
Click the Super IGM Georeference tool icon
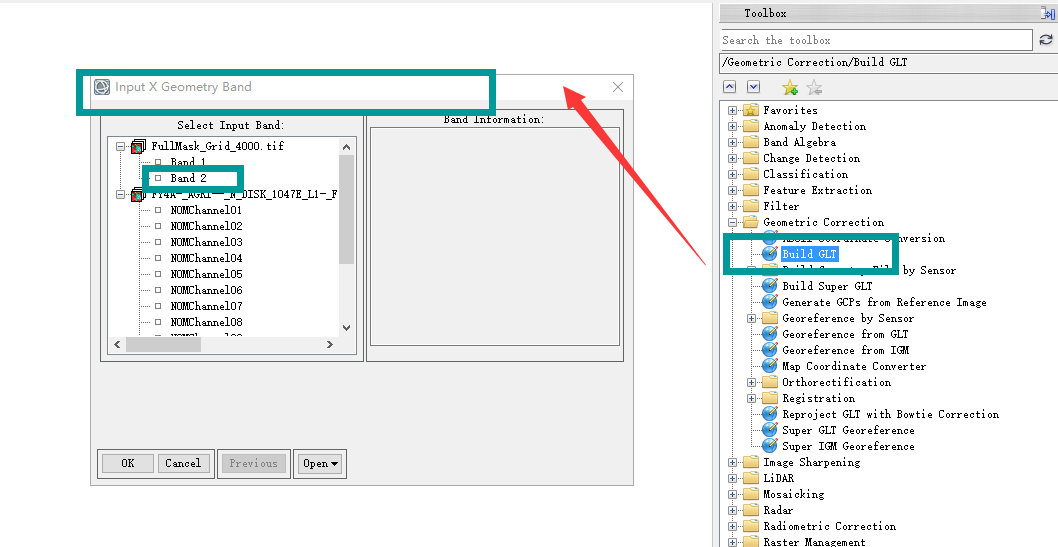[x=769, y=446]
